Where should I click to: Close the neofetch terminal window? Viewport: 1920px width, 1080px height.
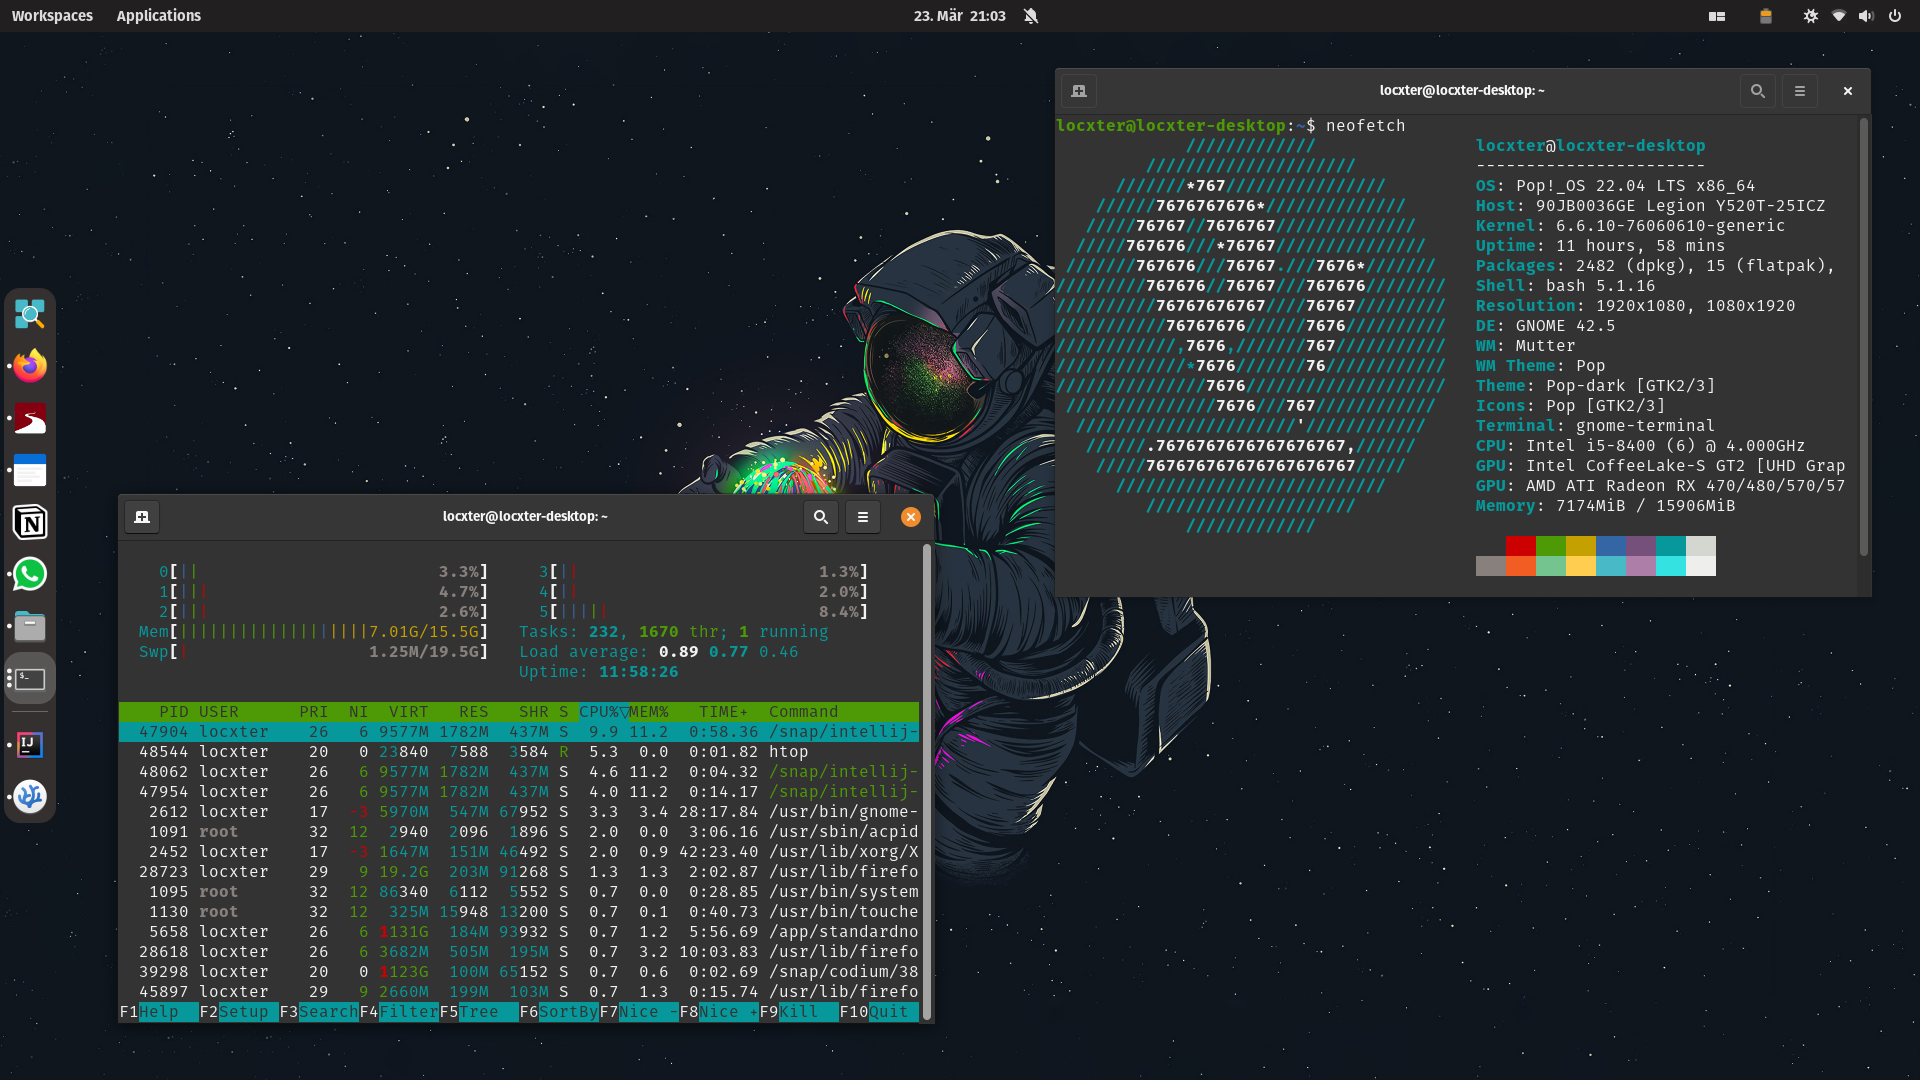tap(1848, 91)
